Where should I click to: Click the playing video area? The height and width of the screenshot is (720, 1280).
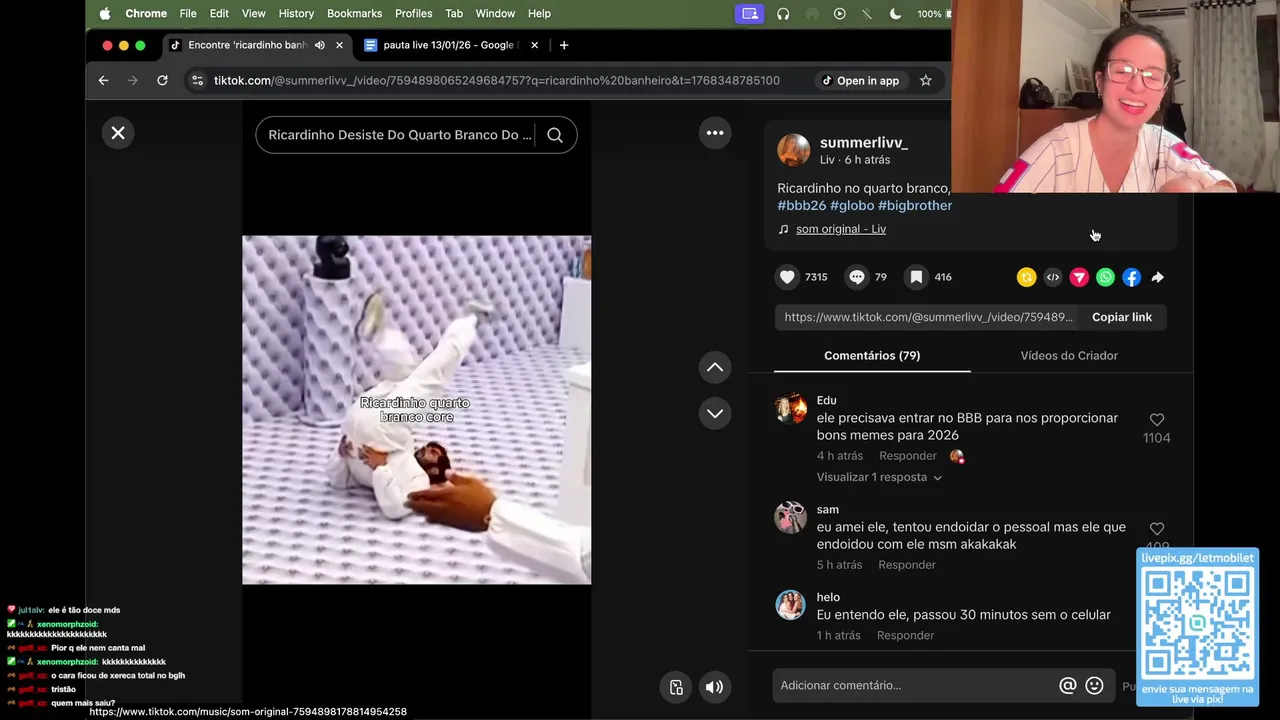tap(416, 410)
